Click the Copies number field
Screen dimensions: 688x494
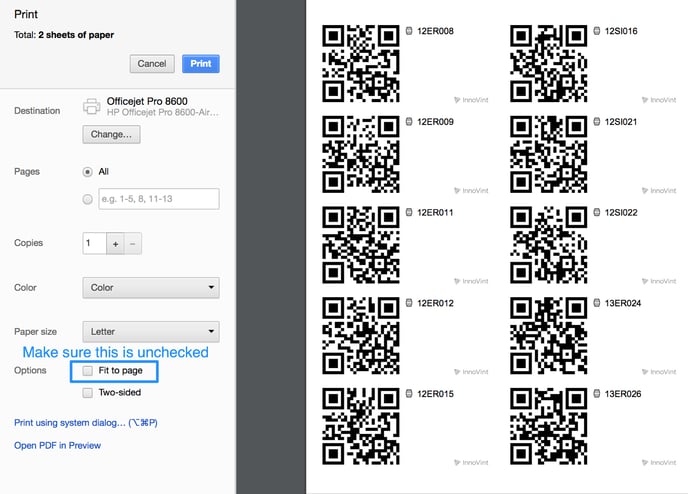pyautogui.click(x=94, y=243)
